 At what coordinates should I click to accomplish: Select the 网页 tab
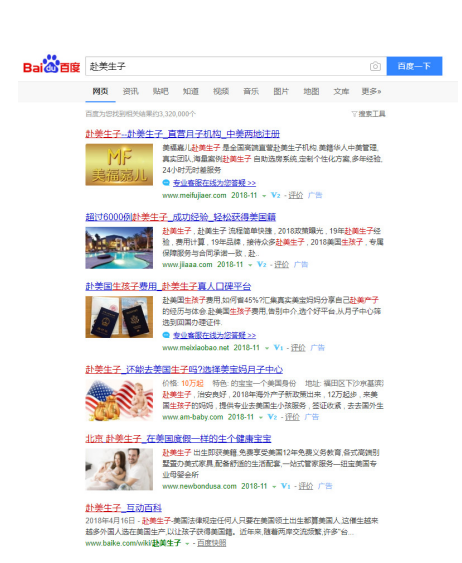[x=100, y=92]
